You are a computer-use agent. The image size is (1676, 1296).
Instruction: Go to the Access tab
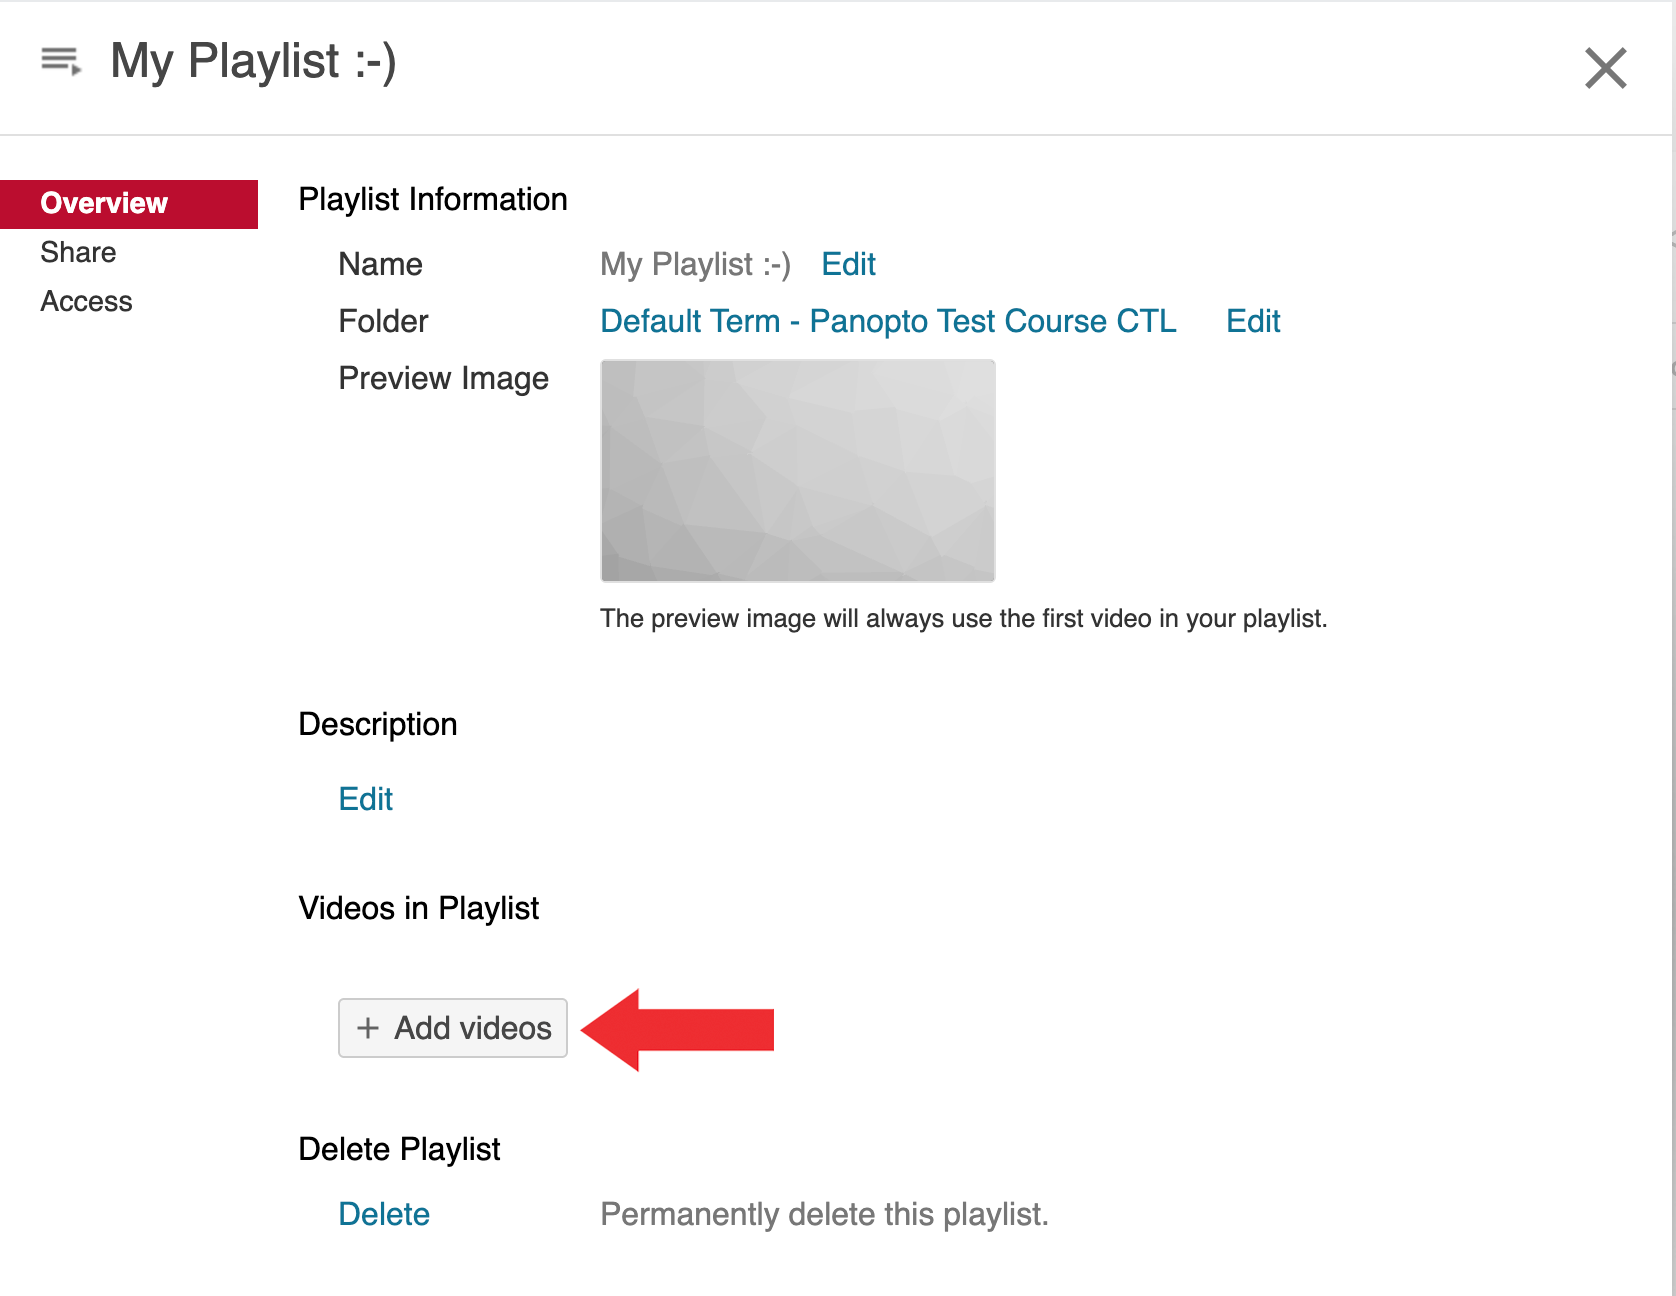tap(86, 301)
